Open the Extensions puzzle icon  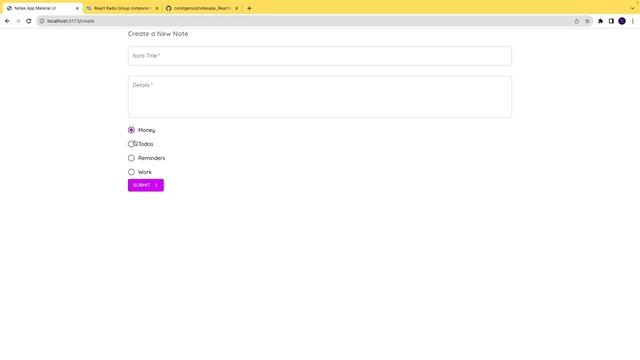click(x=600, y=21)
